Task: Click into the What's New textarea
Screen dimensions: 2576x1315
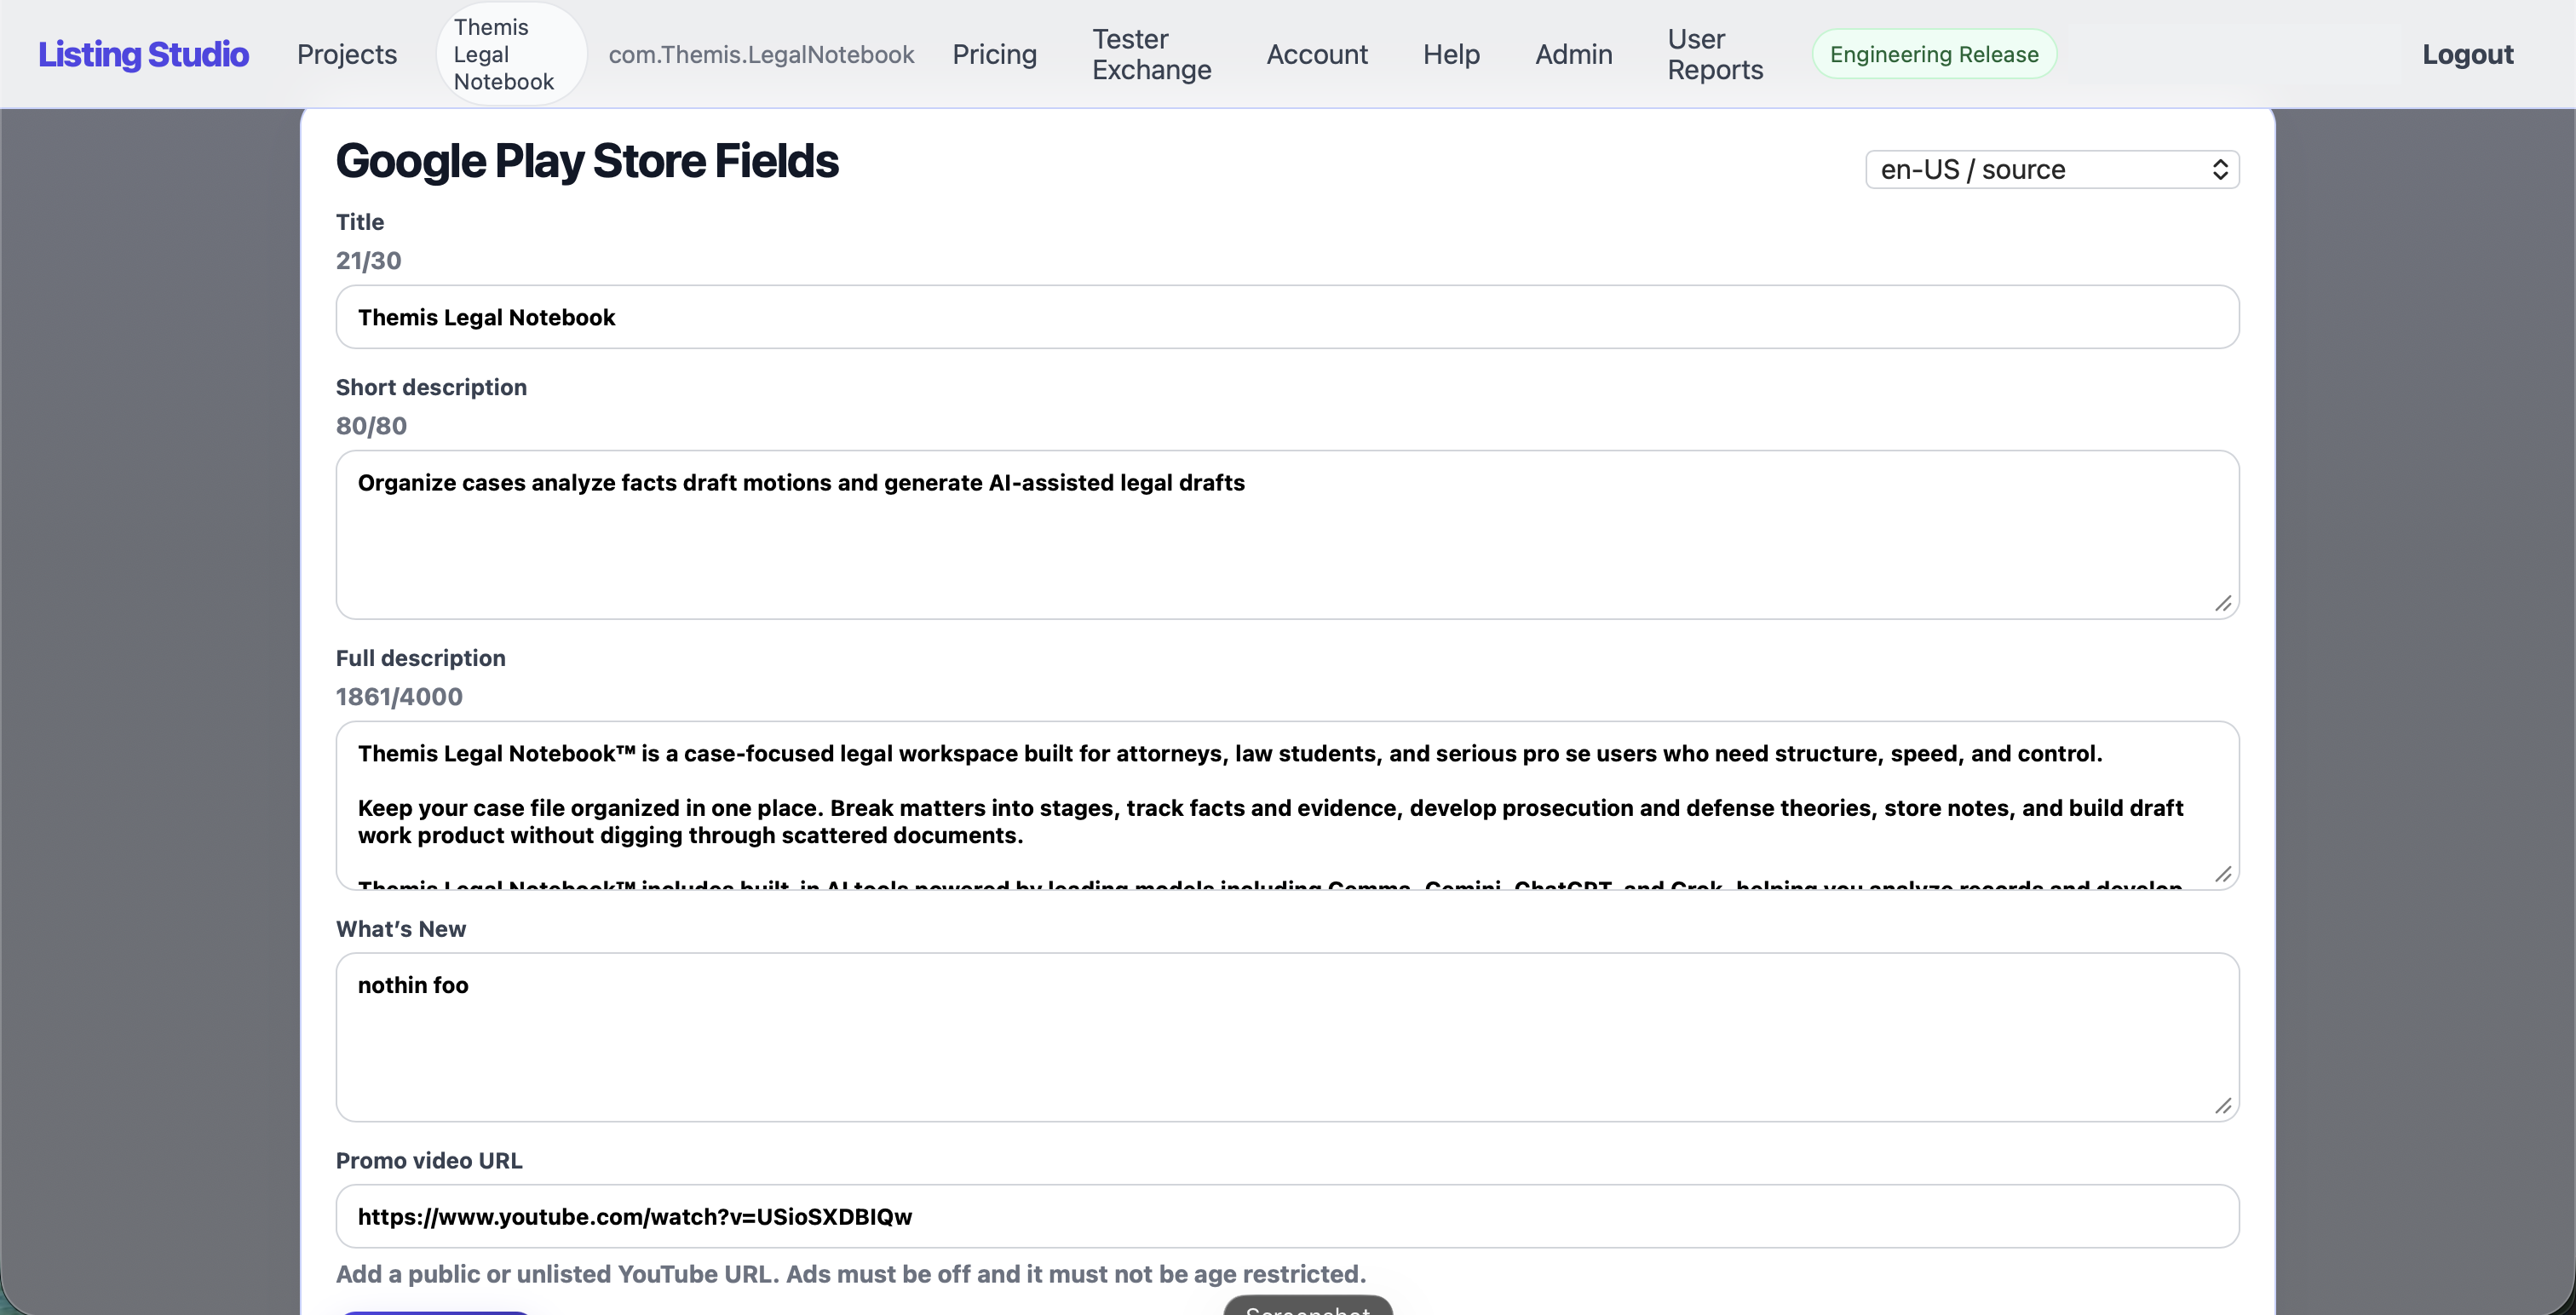Action: 1287,1037
